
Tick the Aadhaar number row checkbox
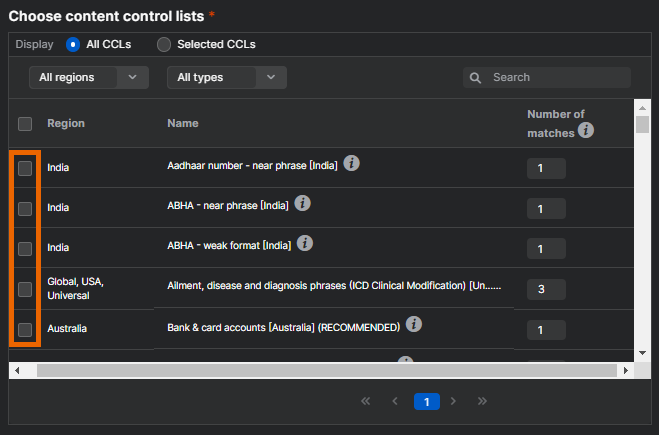click(25, 168)
